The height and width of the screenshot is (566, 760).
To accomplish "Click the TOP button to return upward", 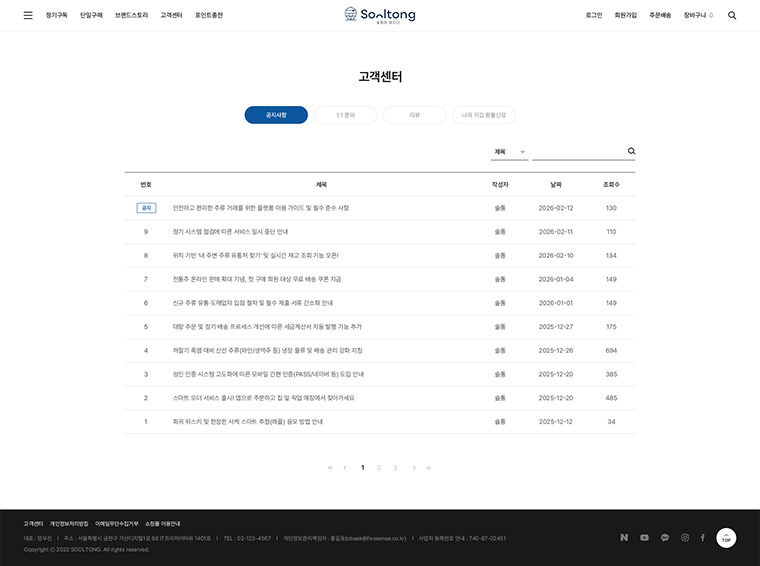I will [726, 538].
